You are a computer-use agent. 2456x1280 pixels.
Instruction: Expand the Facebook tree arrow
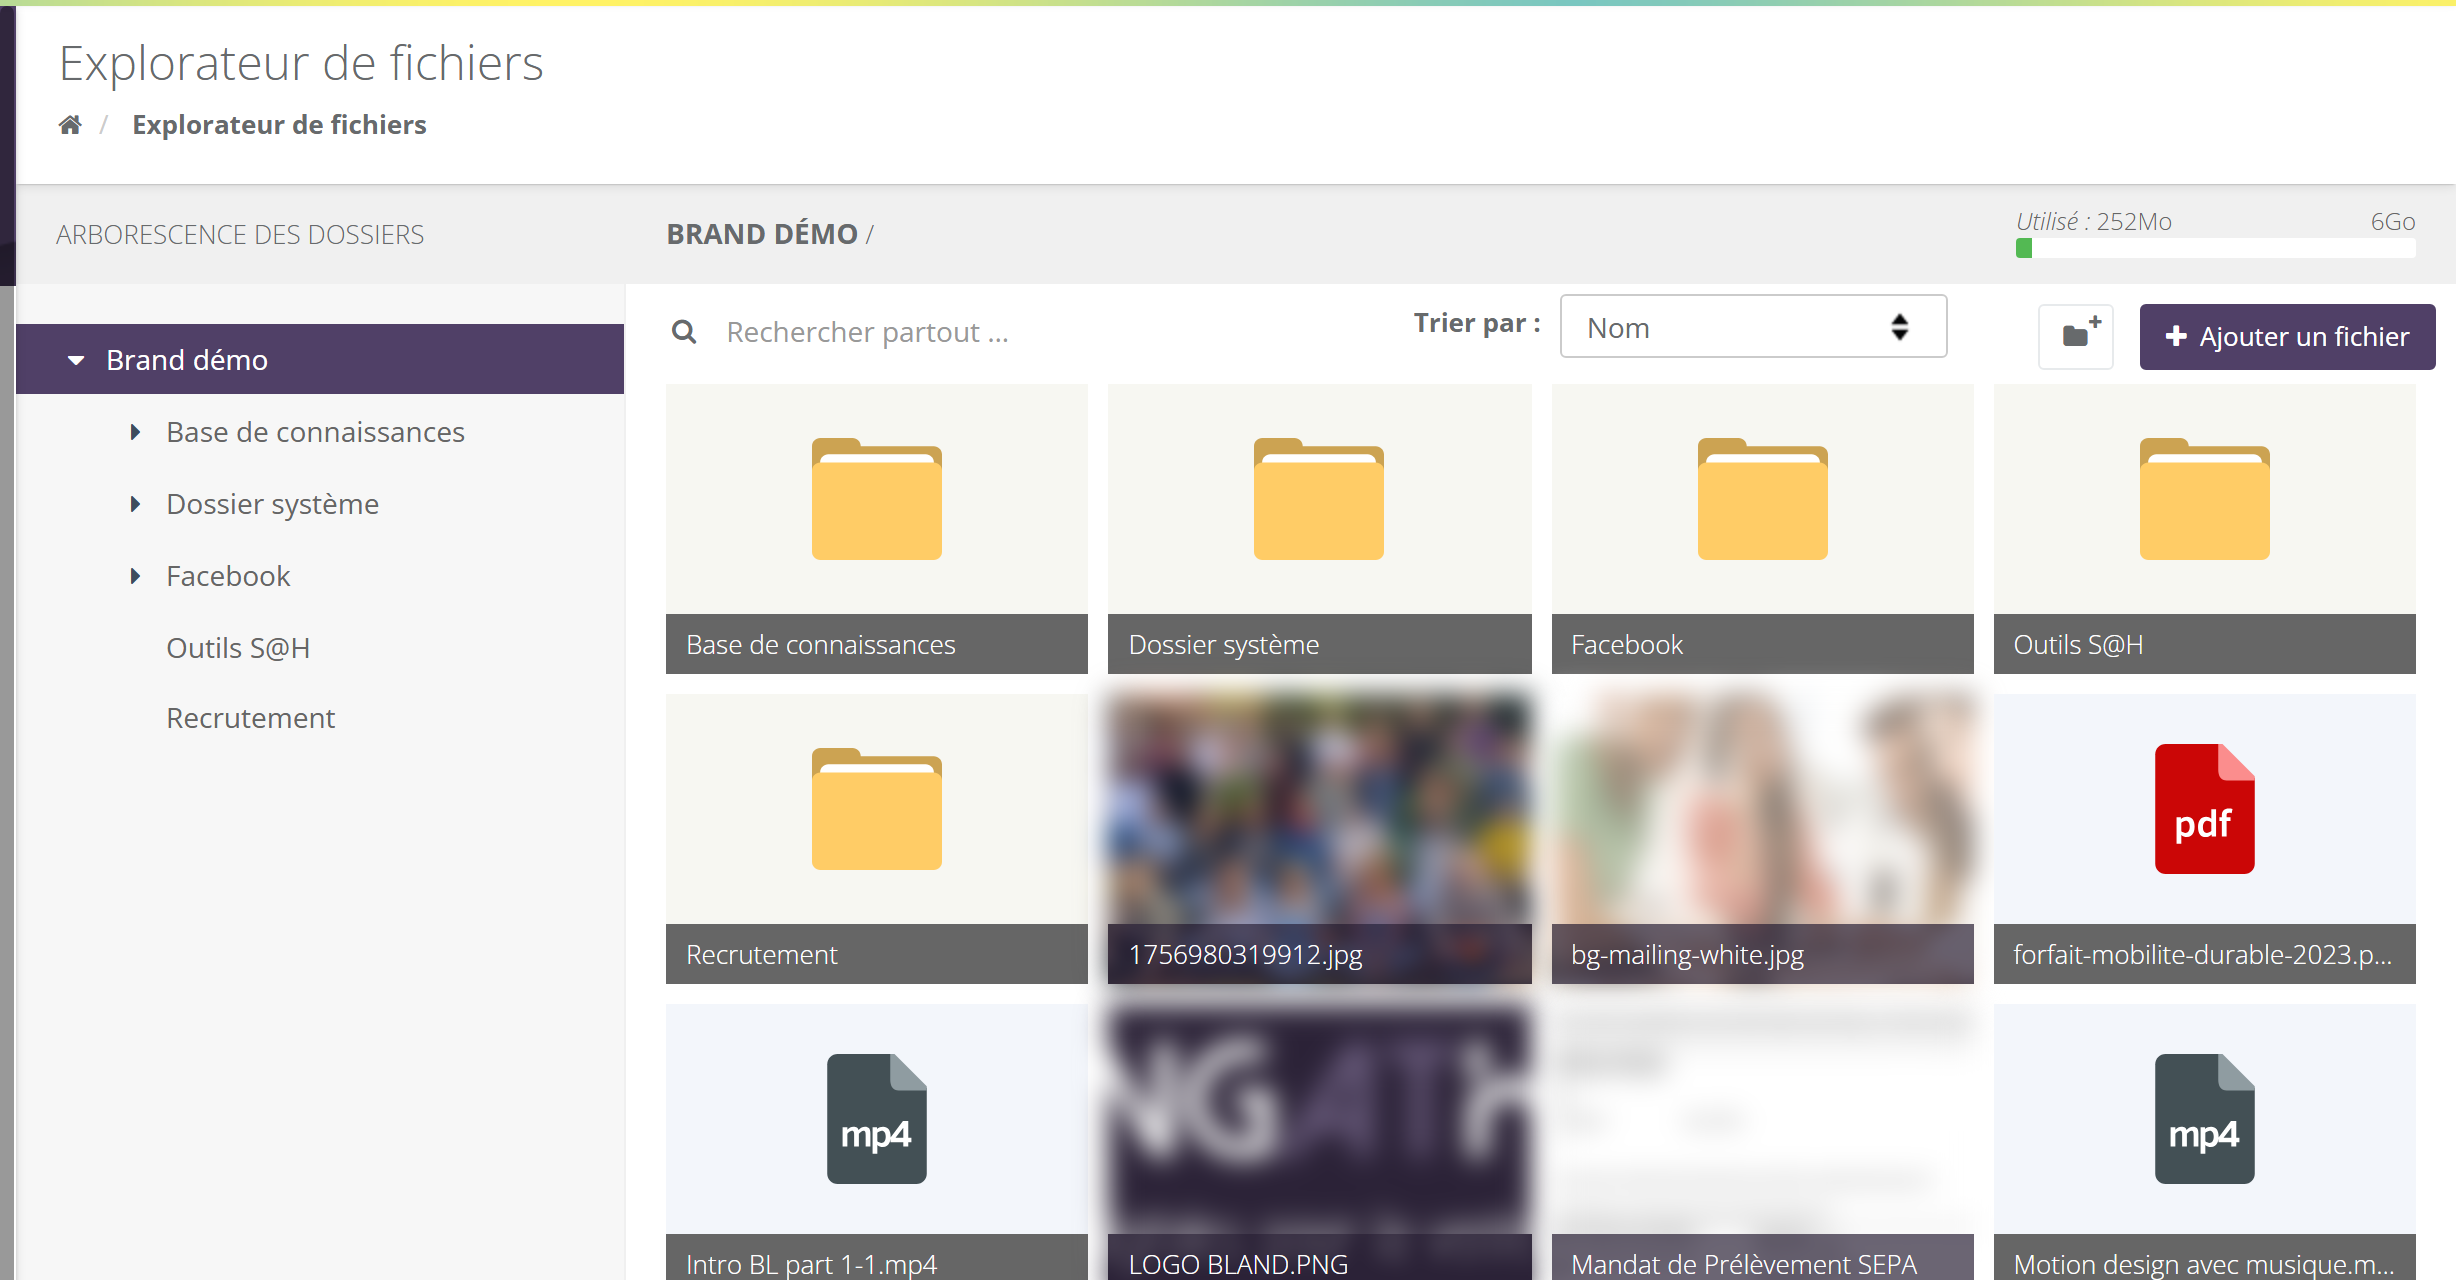point(135,576)
